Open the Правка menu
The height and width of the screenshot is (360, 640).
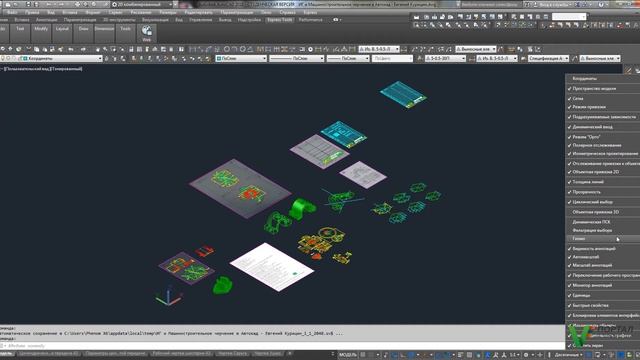click(32, 13)
